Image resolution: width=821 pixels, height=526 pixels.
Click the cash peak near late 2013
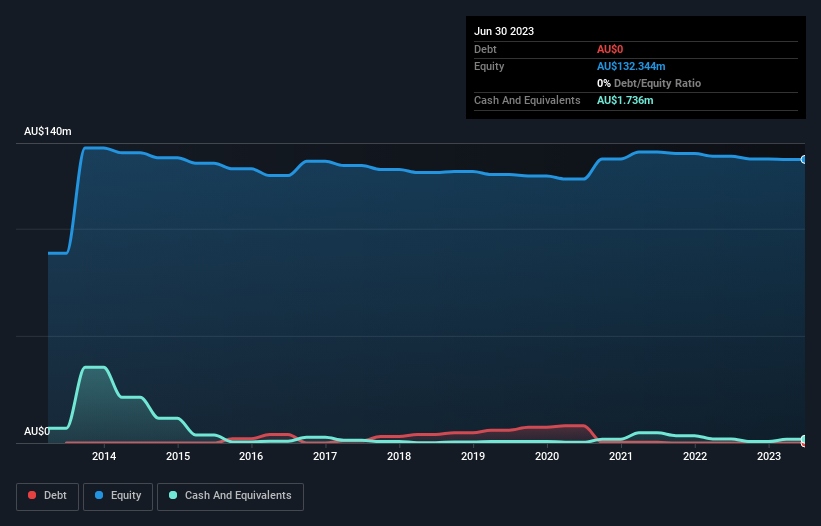[95, 367]
